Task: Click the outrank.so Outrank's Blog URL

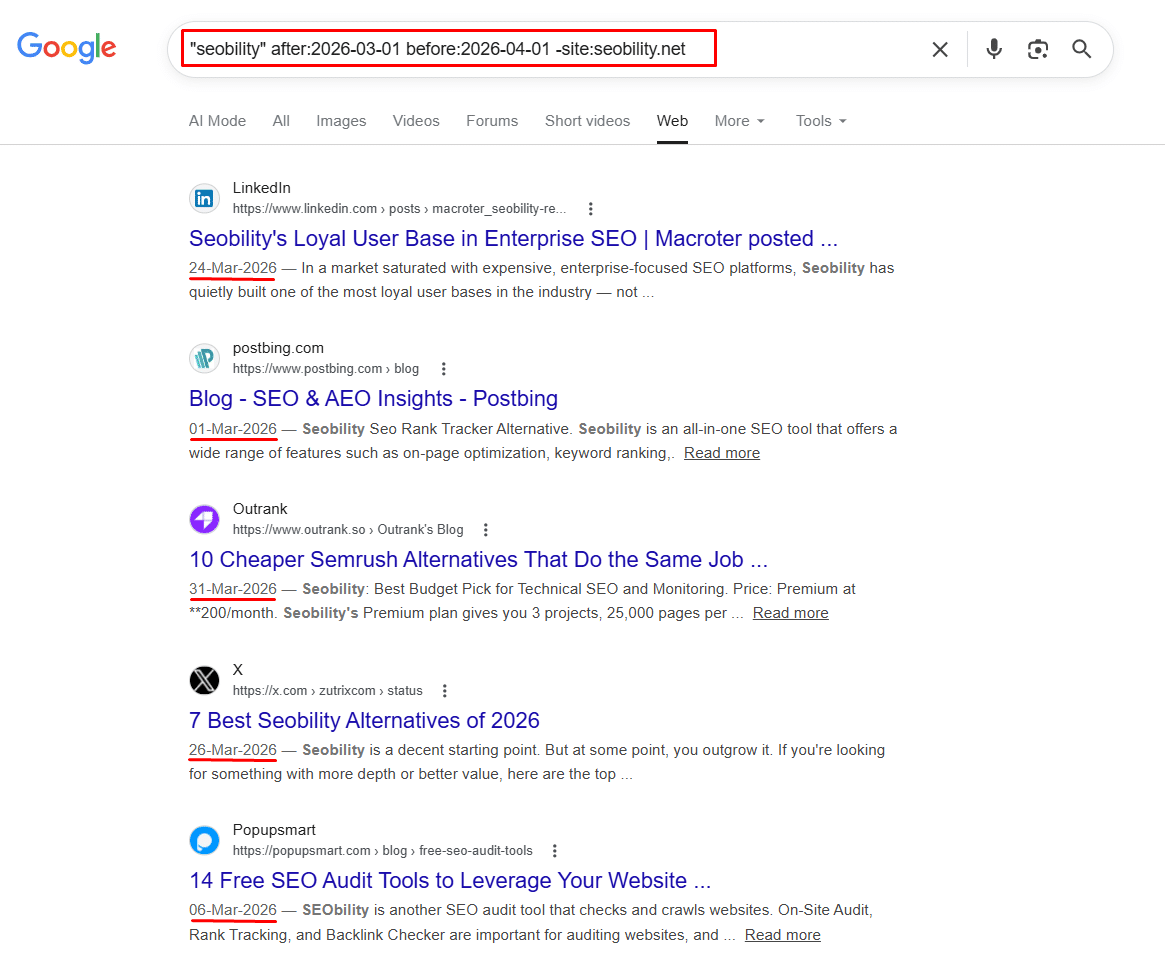Action: point(348,530)
